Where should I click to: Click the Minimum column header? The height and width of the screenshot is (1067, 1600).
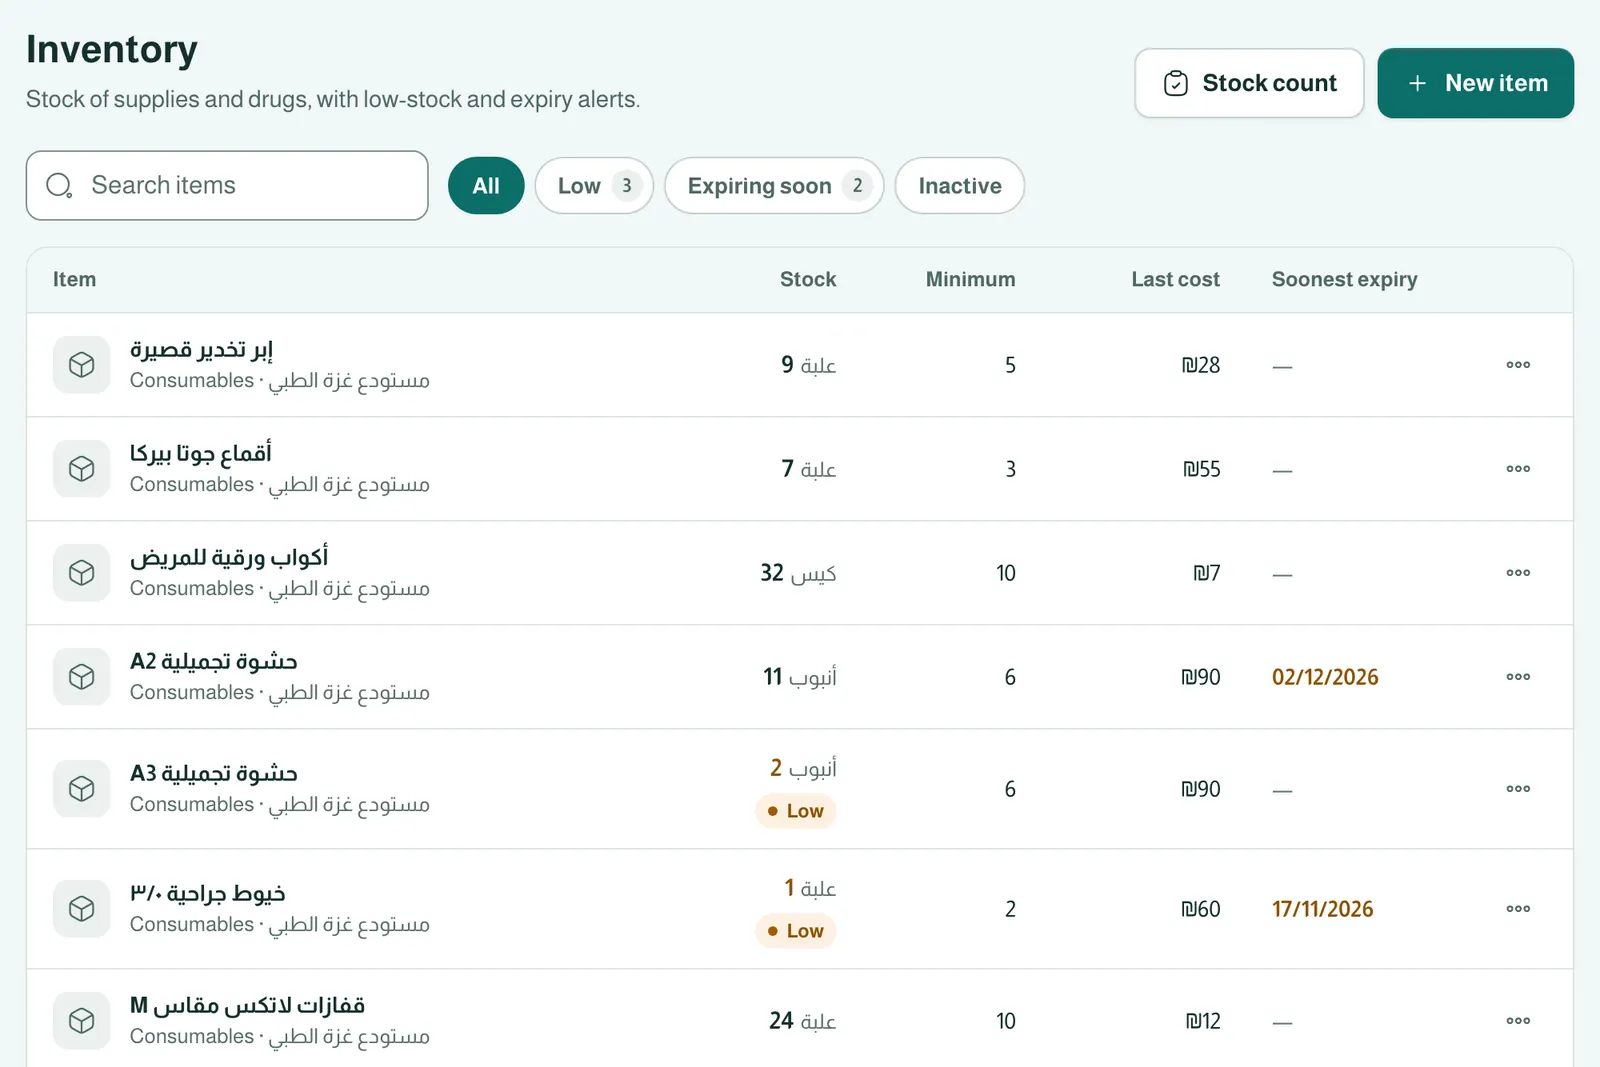pos(970,280)
